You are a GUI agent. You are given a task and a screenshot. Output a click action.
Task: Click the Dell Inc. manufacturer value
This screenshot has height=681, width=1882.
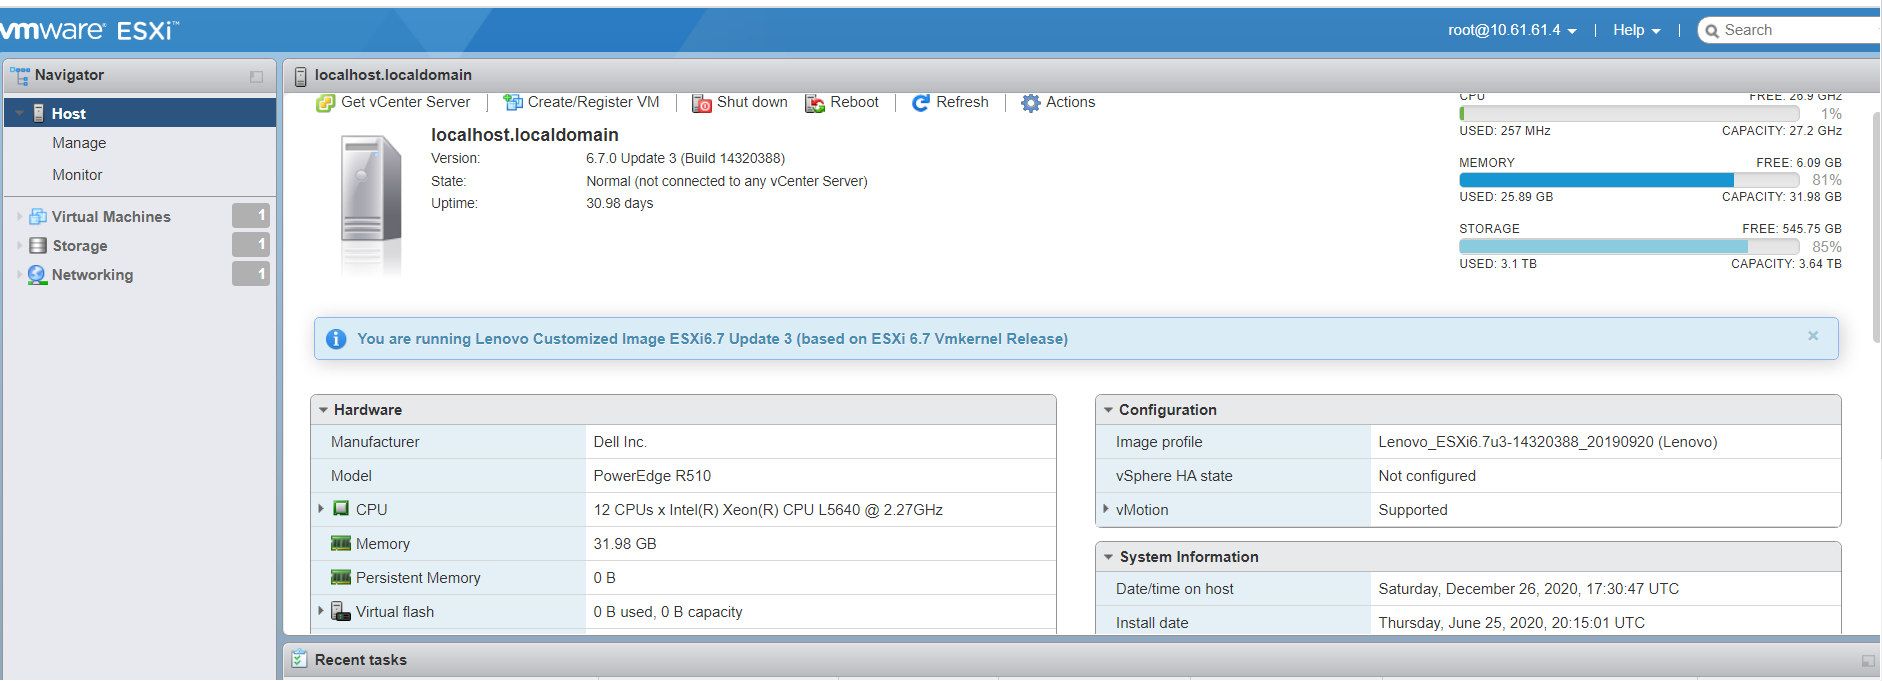point(620,442)
